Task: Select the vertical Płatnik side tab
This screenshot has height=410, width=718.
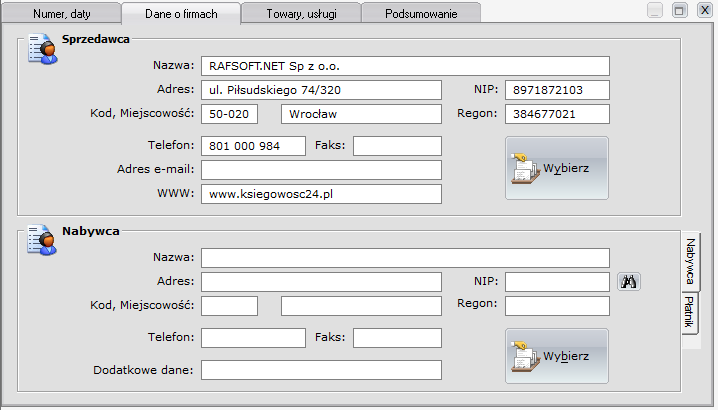Action: 690,314
